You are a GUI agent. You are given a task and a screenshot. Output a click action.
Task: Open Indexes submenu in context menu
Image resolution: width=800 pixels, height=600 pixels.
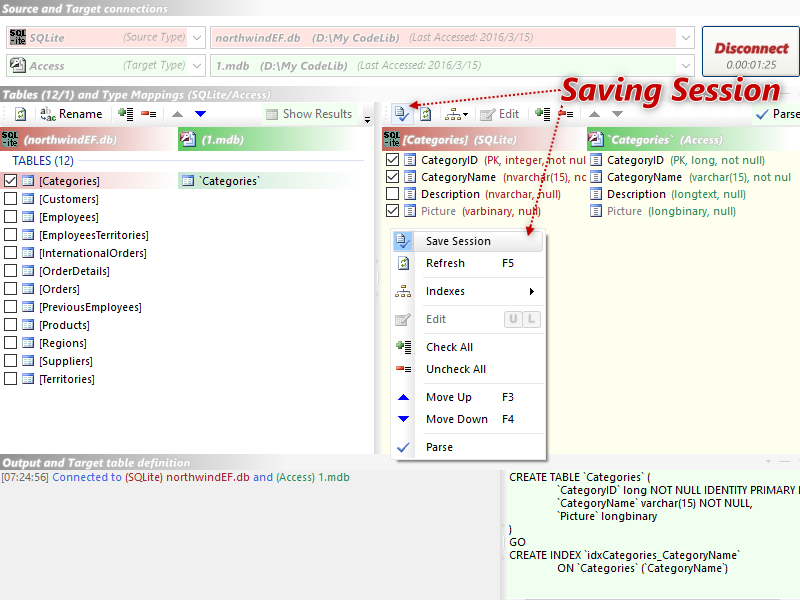point(468,291)
